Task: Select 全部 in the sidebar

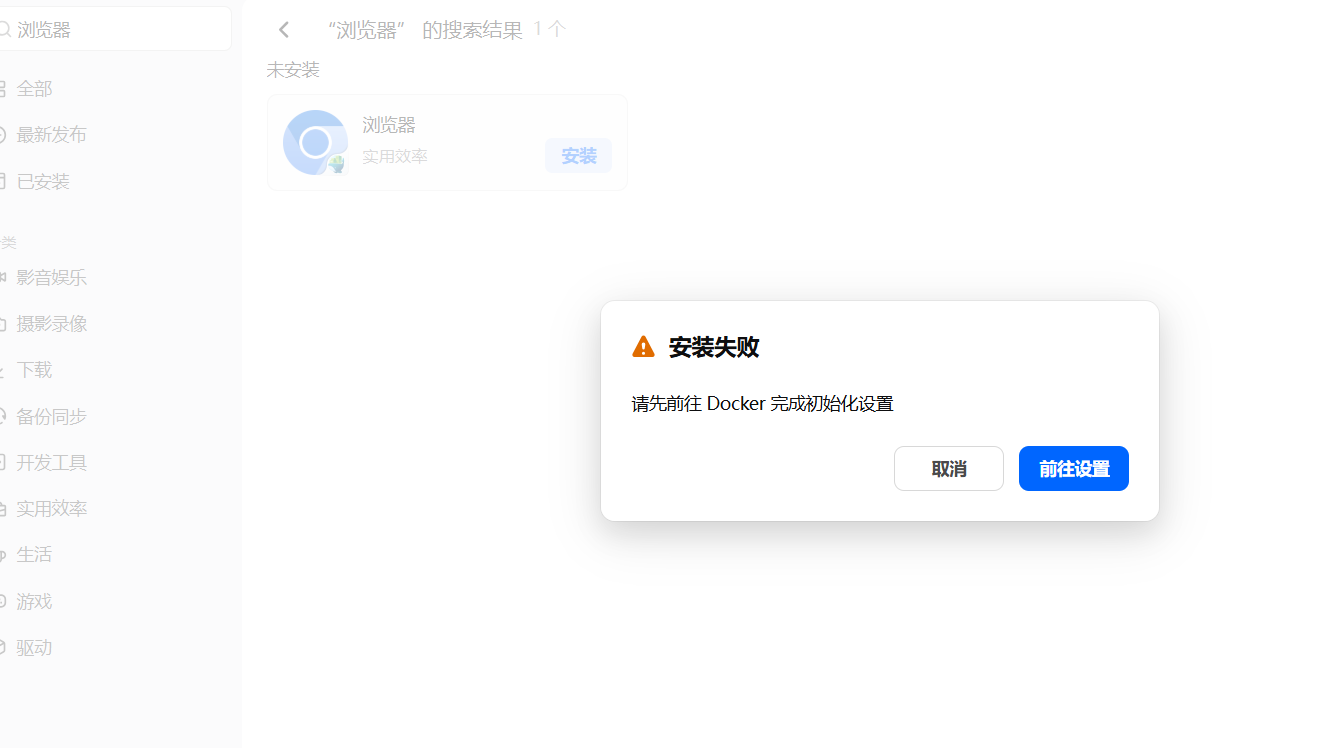Action: click(x=34, y=89)
